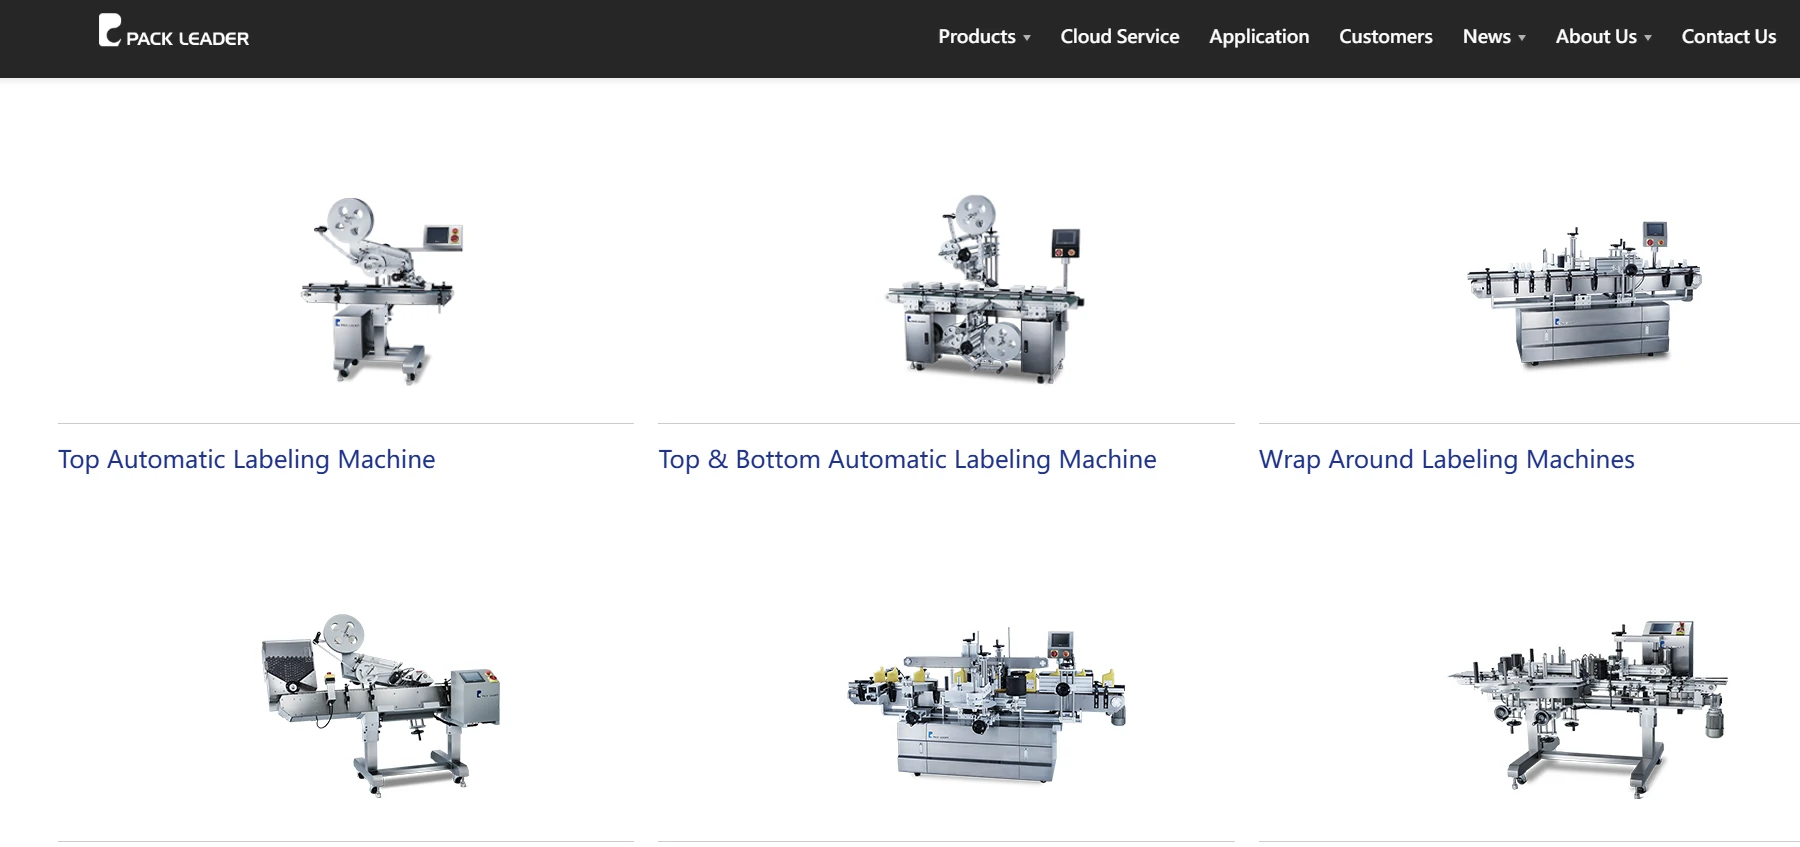
Task: Click the Top Automatic Labeling Machine photo
Action: pyautogui.click(x=381, y=290)
